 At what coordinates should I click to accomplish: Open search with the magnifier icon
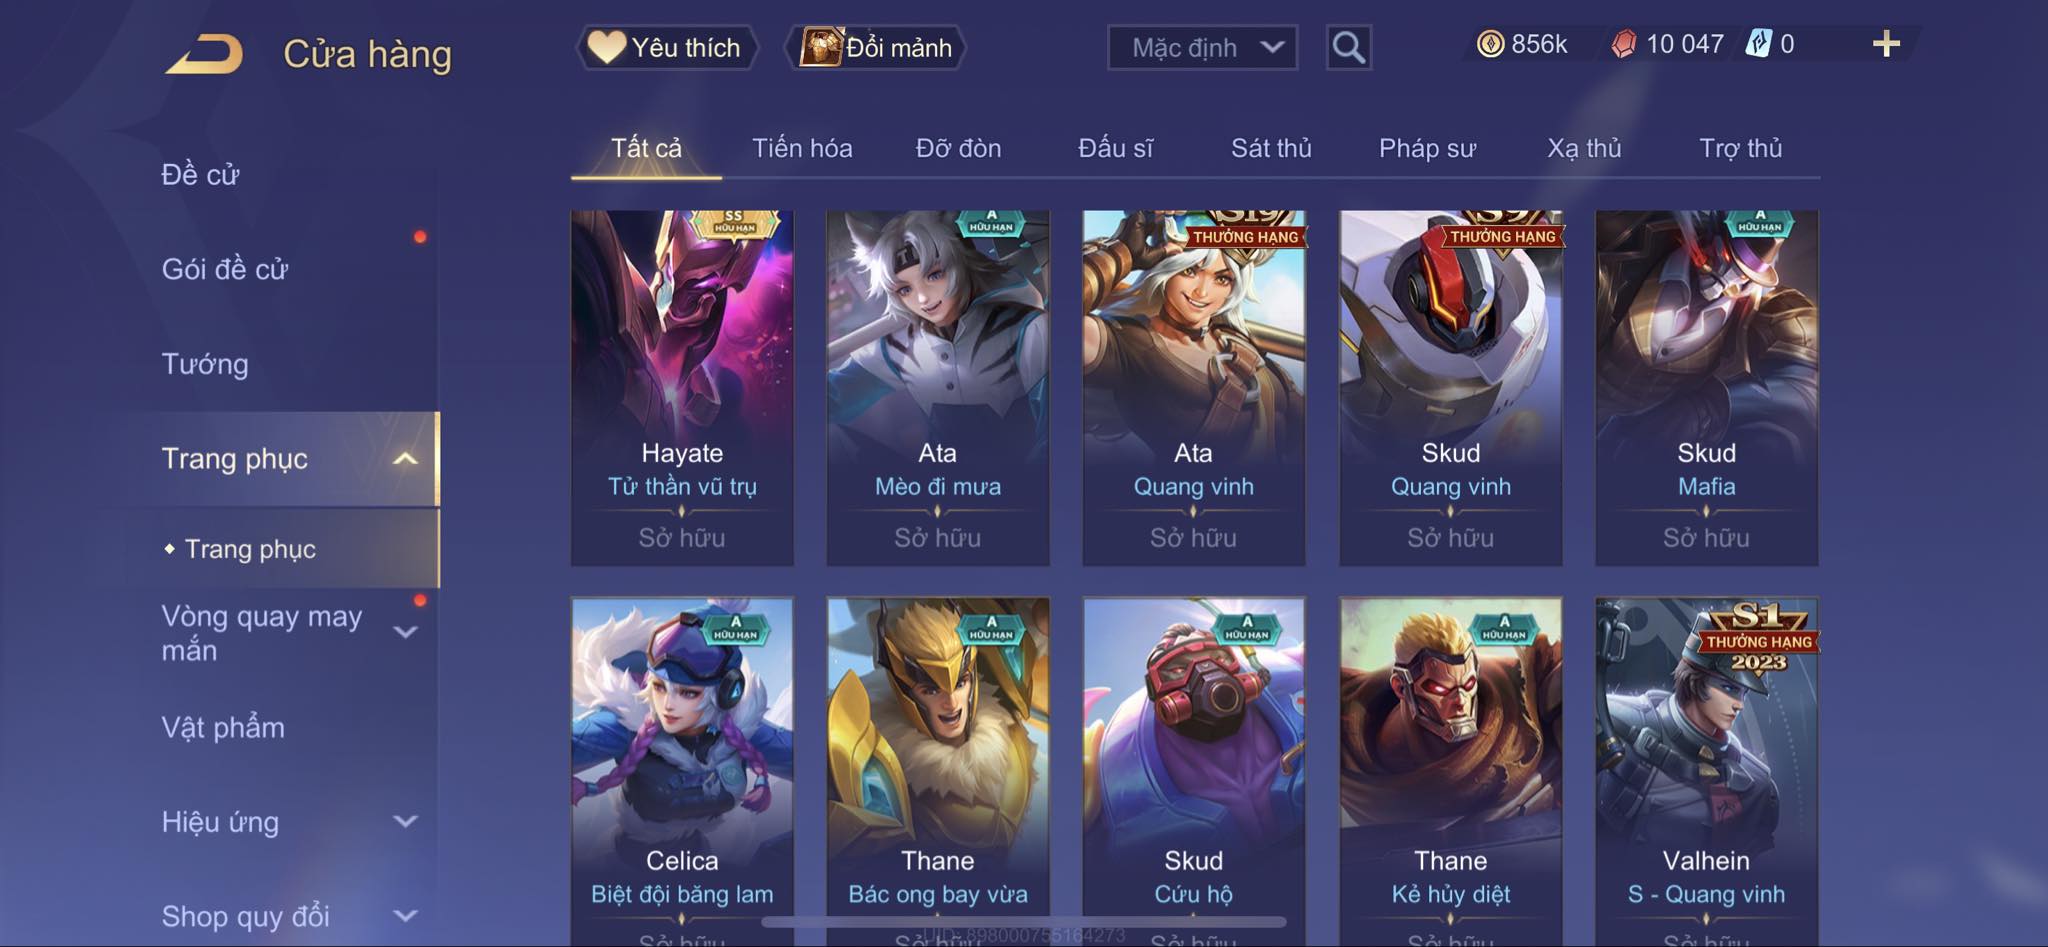click(x=1348, y=47)
